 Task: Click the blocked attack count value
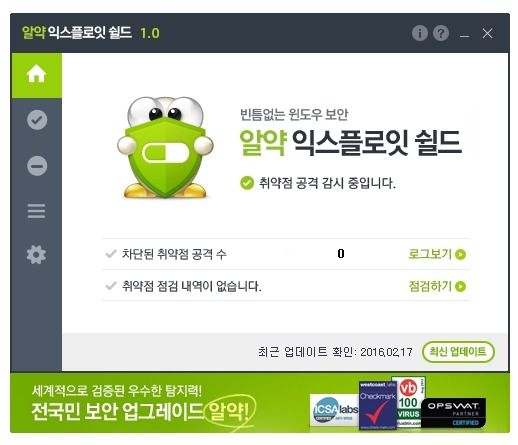(x=341, y=254)
